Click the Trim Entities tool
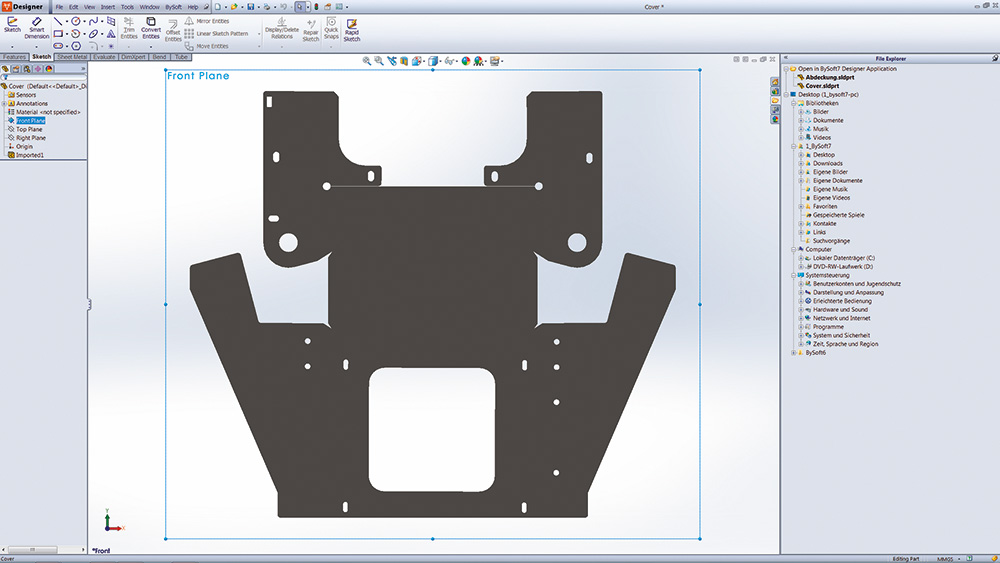 pos(129,29)
